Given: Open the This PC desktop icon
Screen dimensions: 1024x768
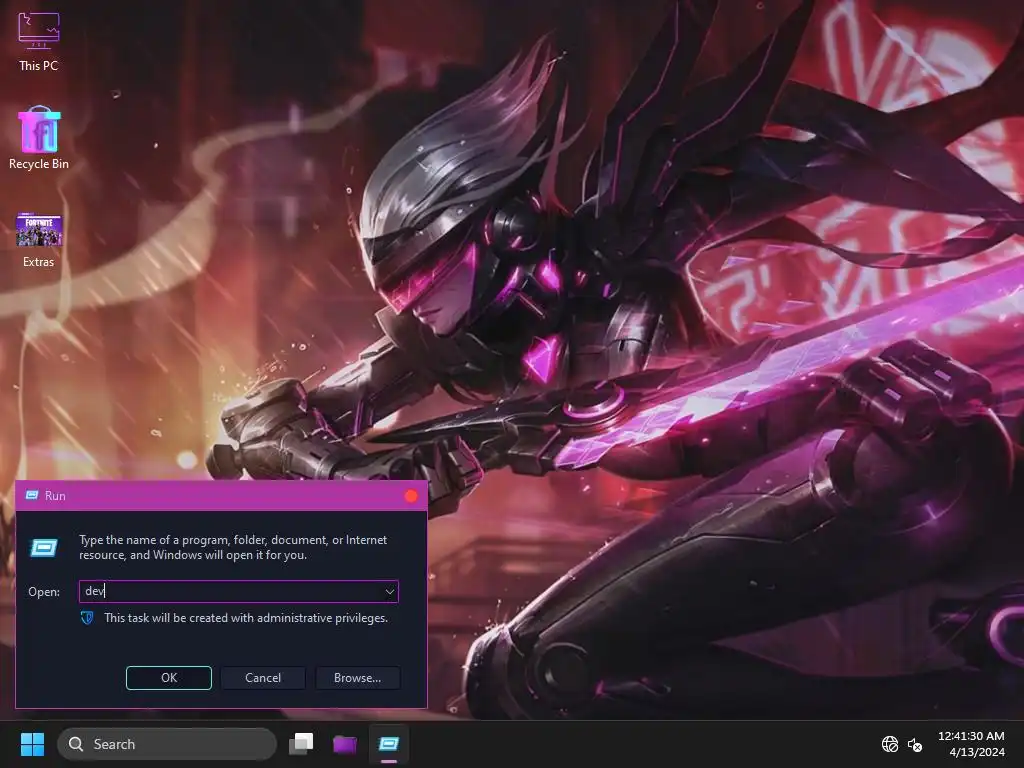Looking at the screenshot, I should pyautogui.click(x=39, y=42).
